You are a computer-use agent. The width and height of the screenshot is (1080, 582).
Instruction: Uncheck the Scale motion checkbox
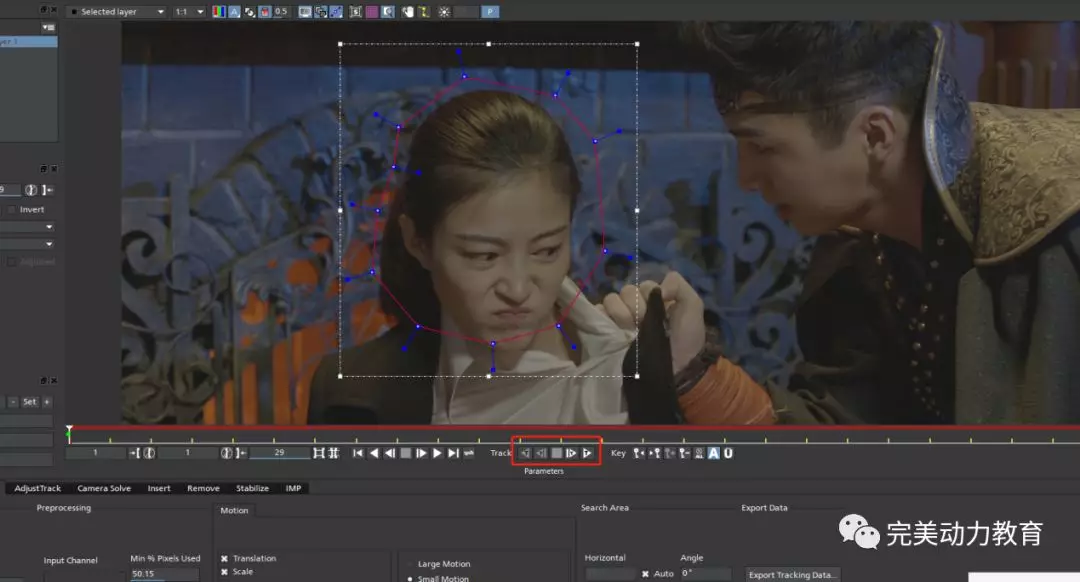click(225, 572)
